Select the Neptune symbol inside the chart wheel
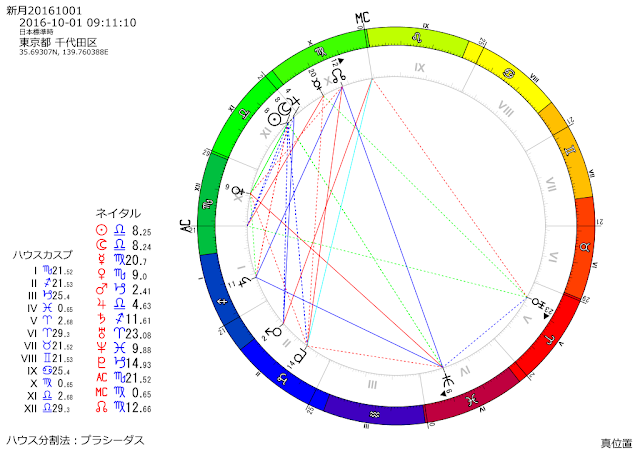This screenshot has height=452, width=640. click(448, 379)
